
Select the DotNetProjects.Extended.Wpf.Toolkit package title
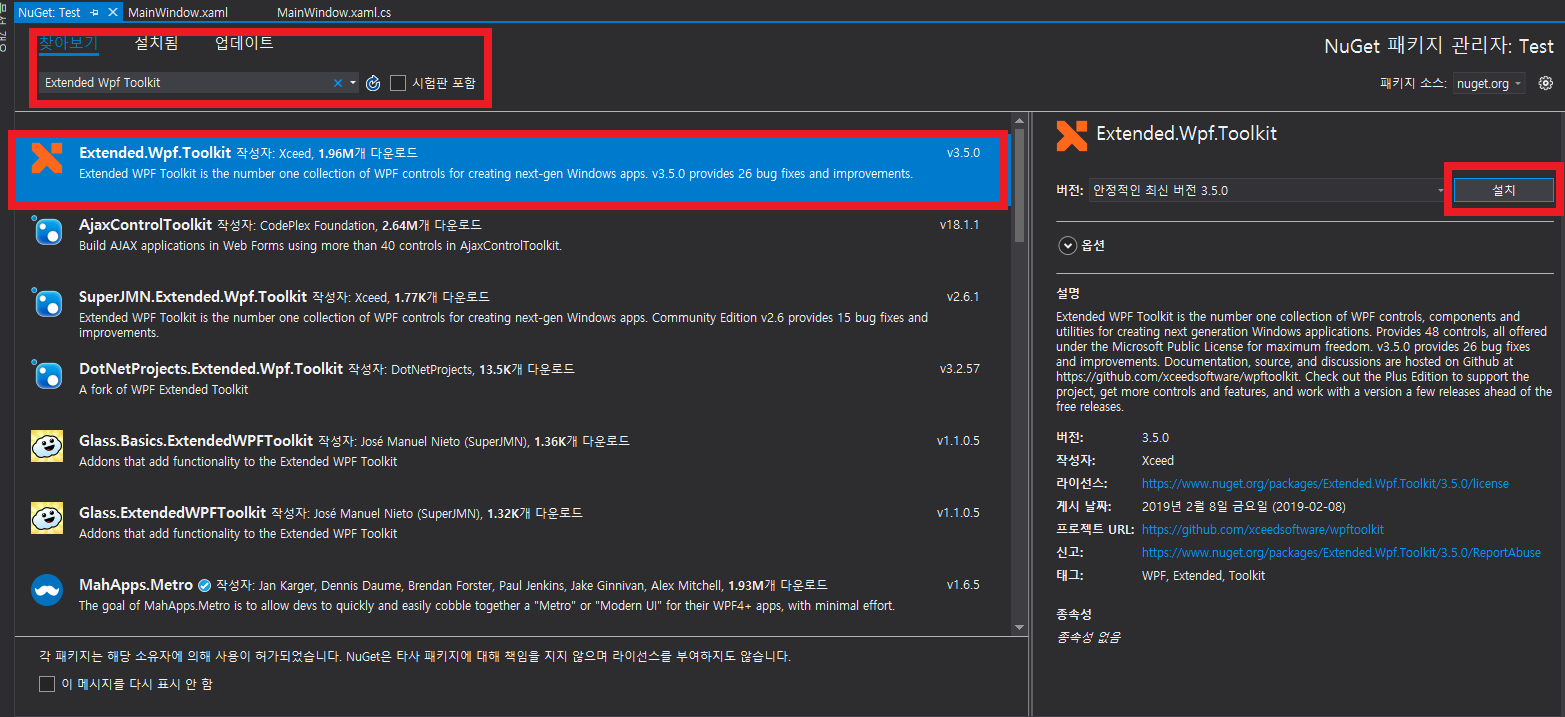[211, 369]
